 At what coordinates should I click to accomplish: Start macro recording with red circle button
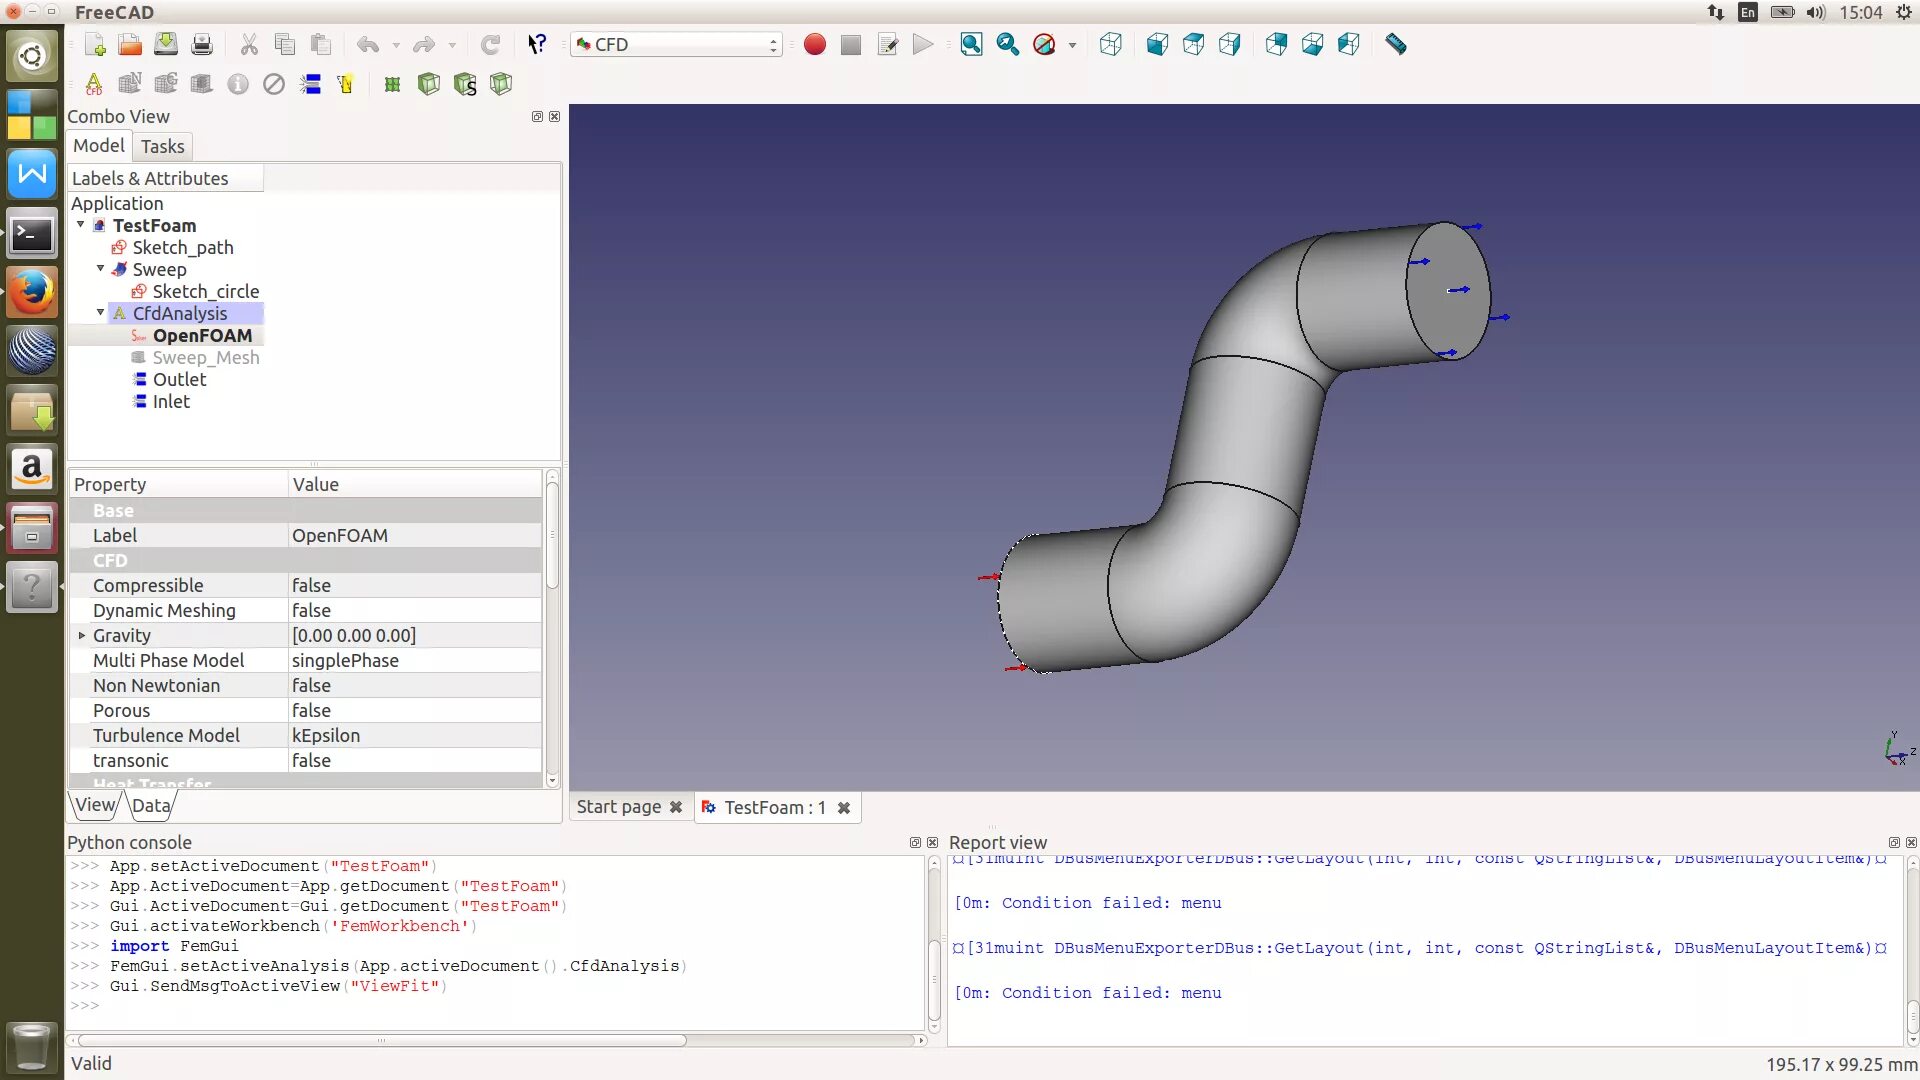(815, 45)
